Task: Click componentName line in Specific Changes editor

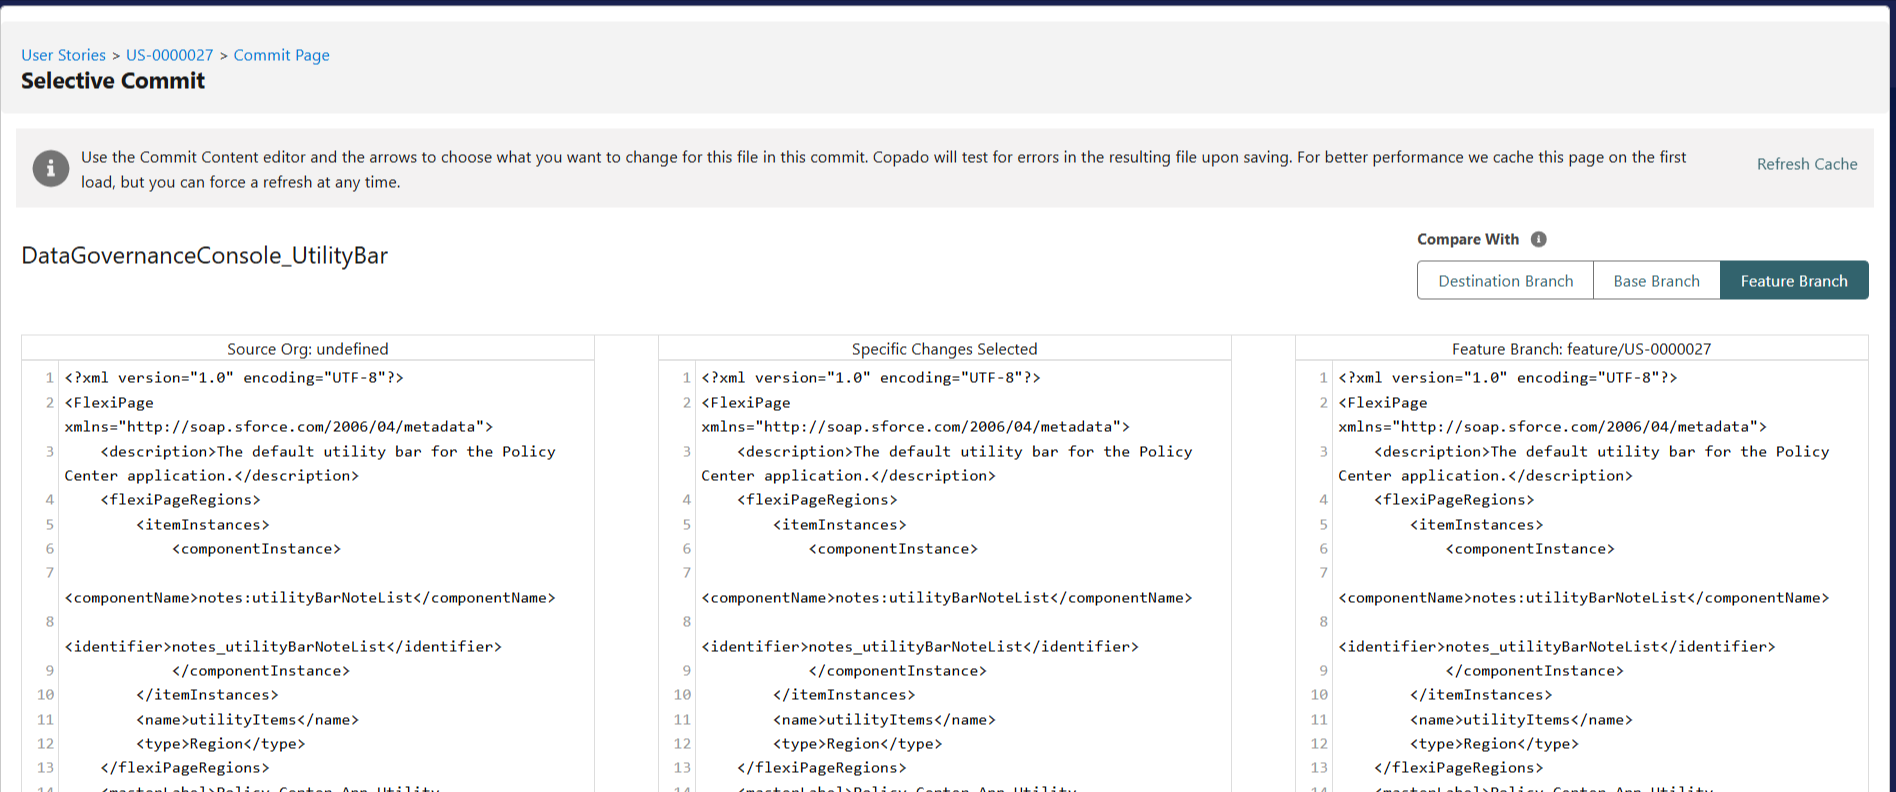Action: click(946, 598)
